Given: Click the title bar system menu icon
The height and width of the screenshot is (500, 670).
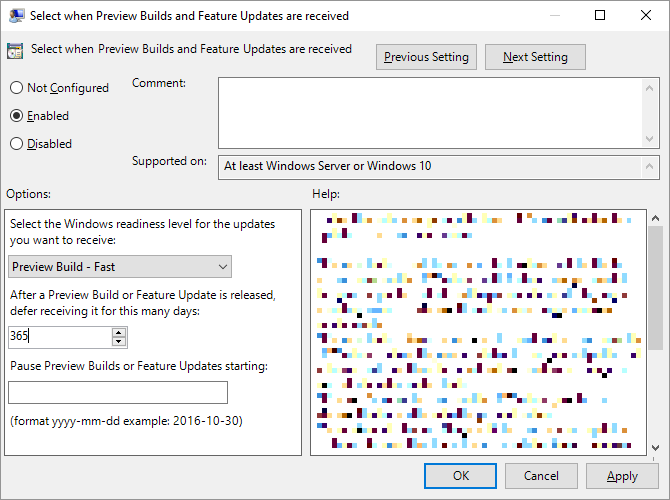Looking at the screenshot, I should 16,15.
